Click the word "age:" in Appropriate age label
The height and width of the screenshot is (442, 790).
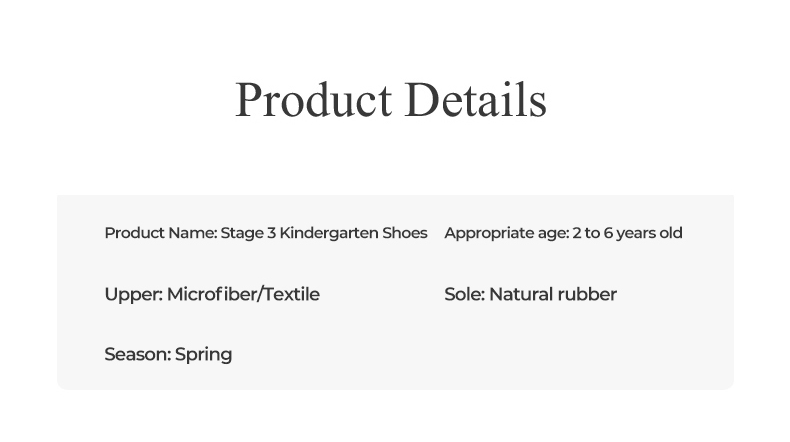point(552,234)
